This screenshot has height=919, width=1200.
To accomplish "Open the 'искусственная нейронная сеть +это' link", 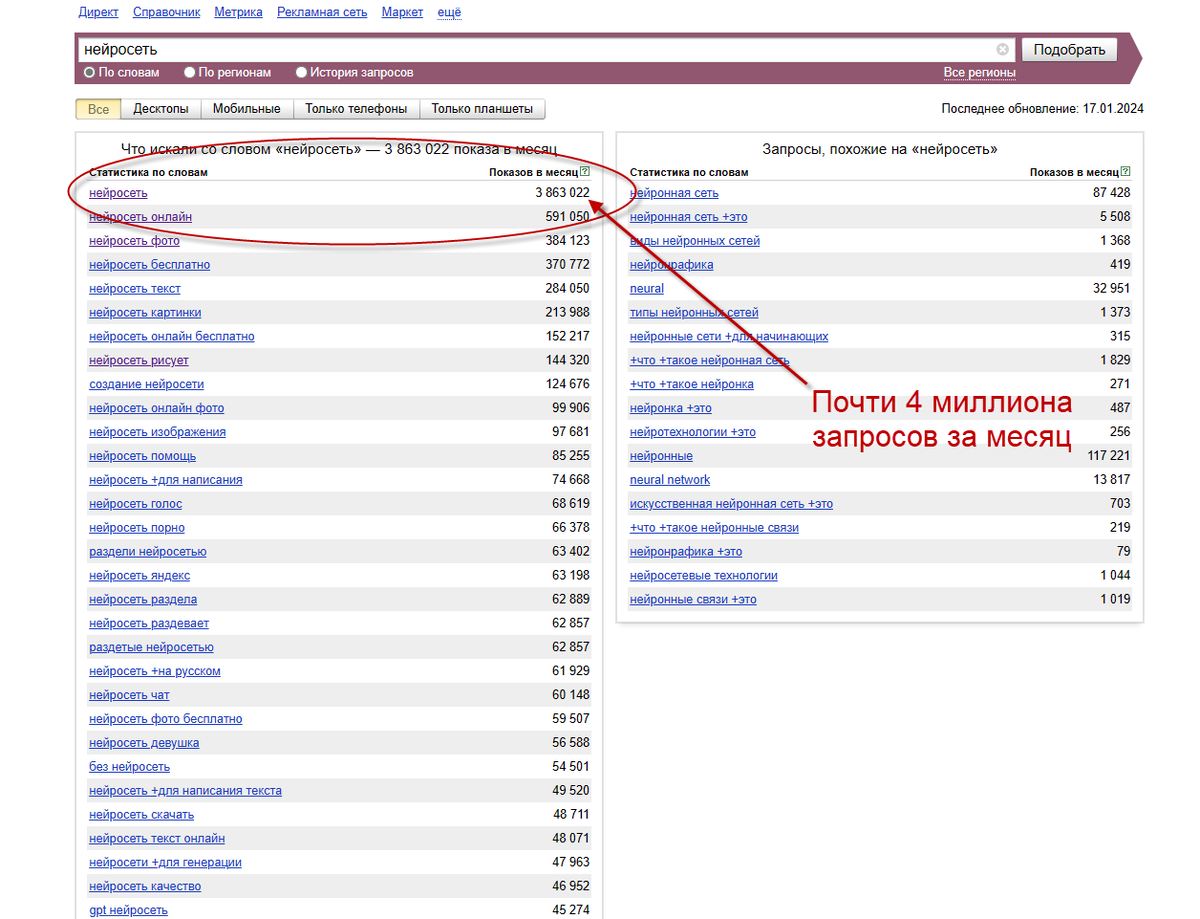I will pyautogui.click(x=731, y=504).
